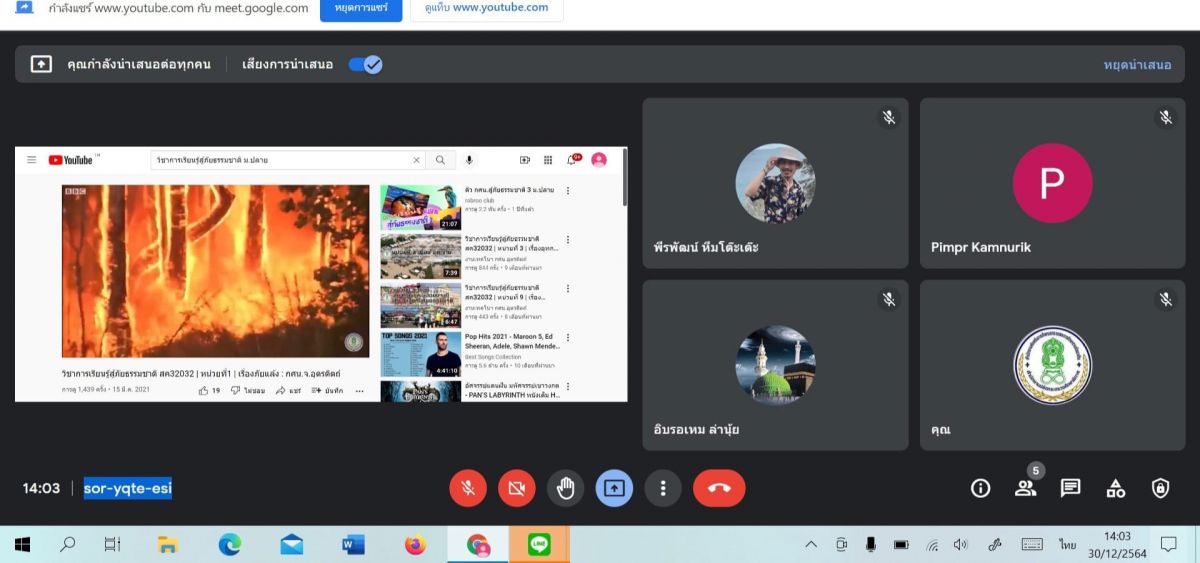
Task: Click the present screen icon
Action: pyautogui.click(x=614, y=488)
